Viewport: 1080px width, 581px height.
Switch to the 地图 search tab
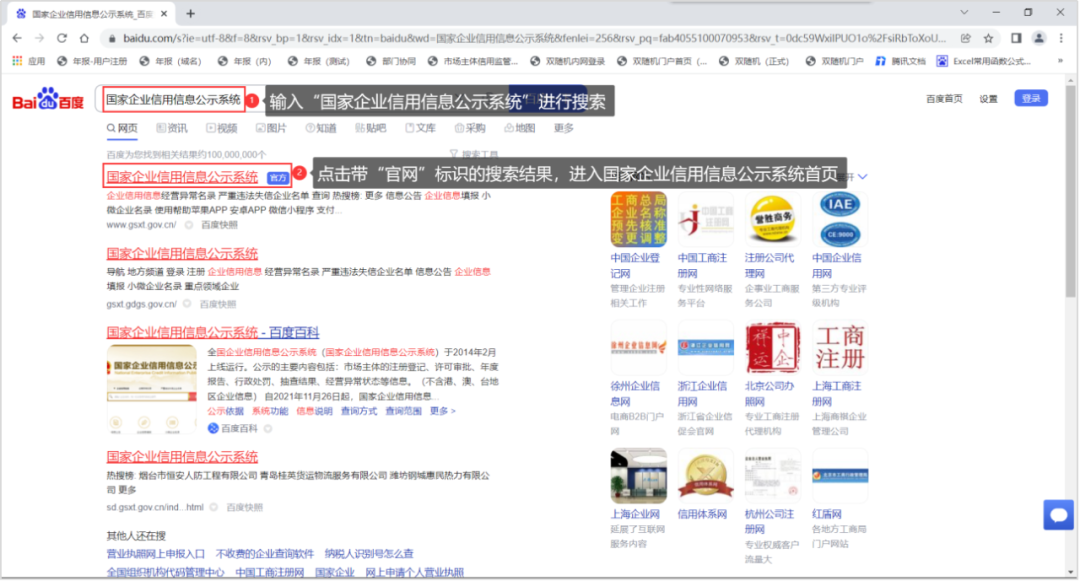click(519, 128)
